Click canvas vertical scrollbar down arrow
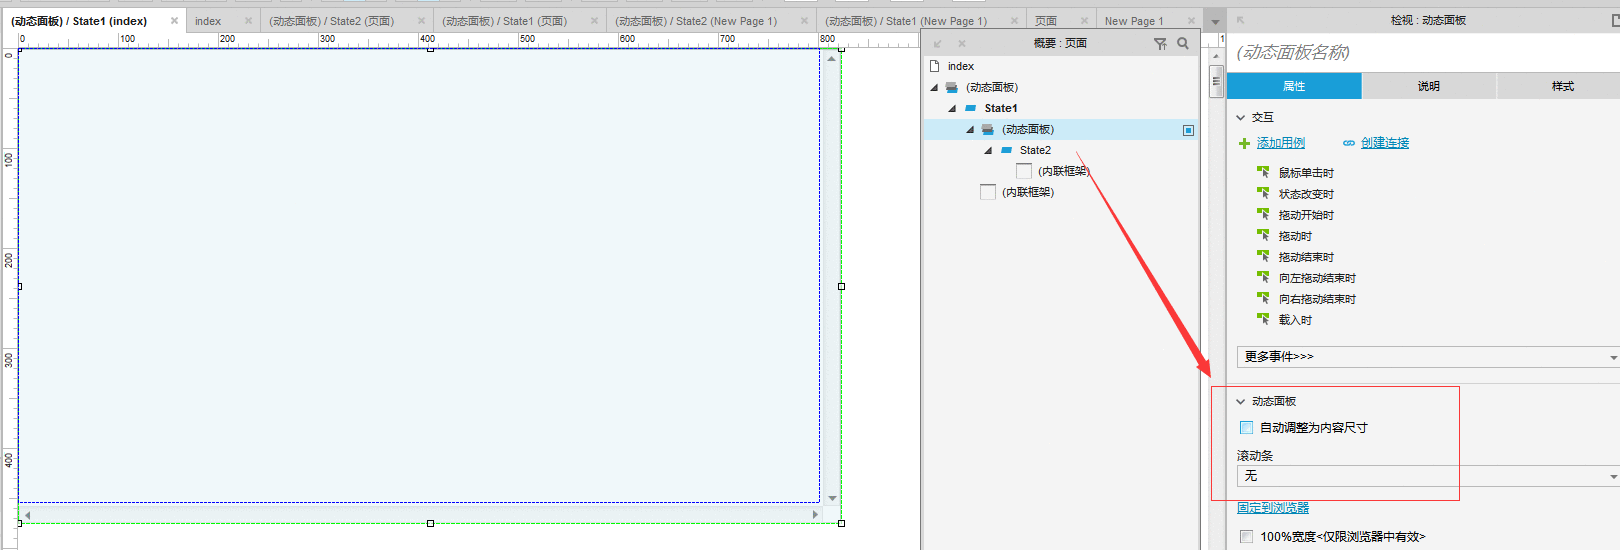The image size is (1620, 550). point(832,498)
